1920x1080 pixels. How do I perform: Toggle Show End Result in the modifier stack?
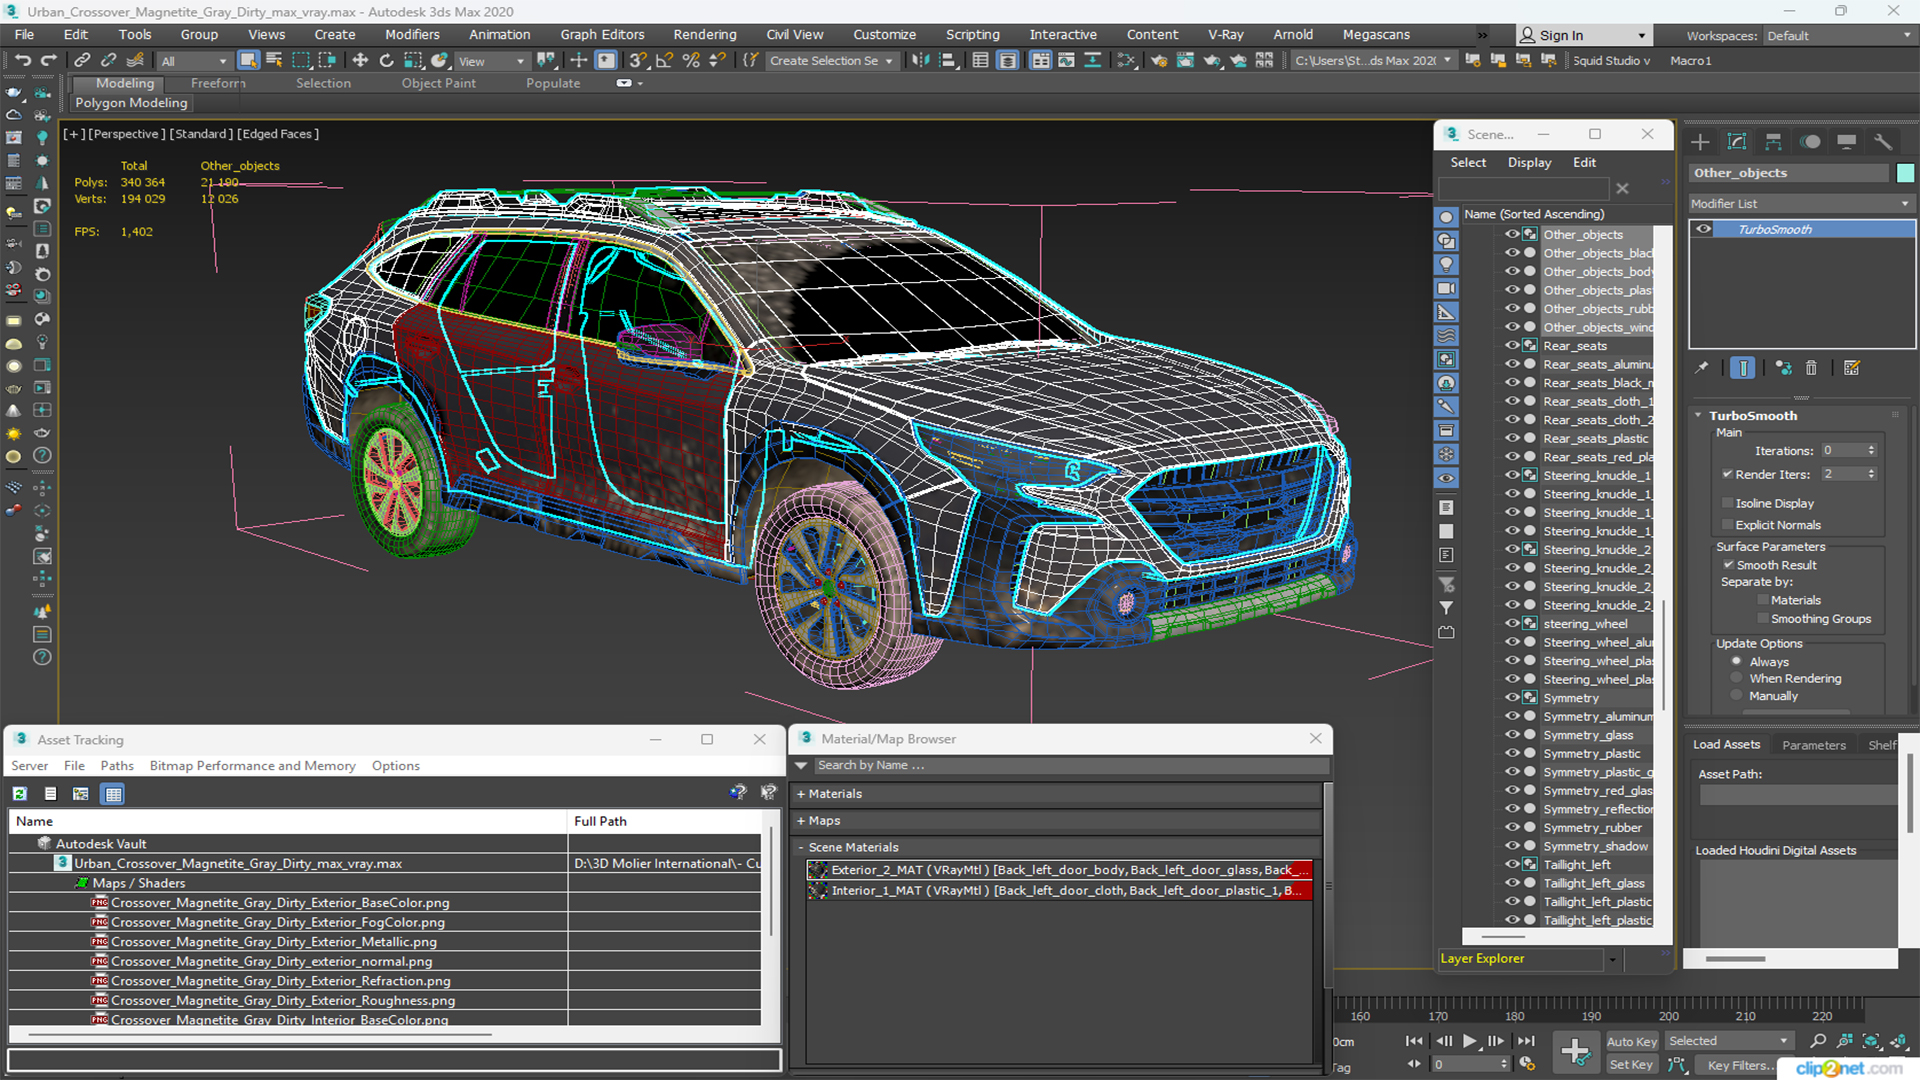tap(1743, 368)
